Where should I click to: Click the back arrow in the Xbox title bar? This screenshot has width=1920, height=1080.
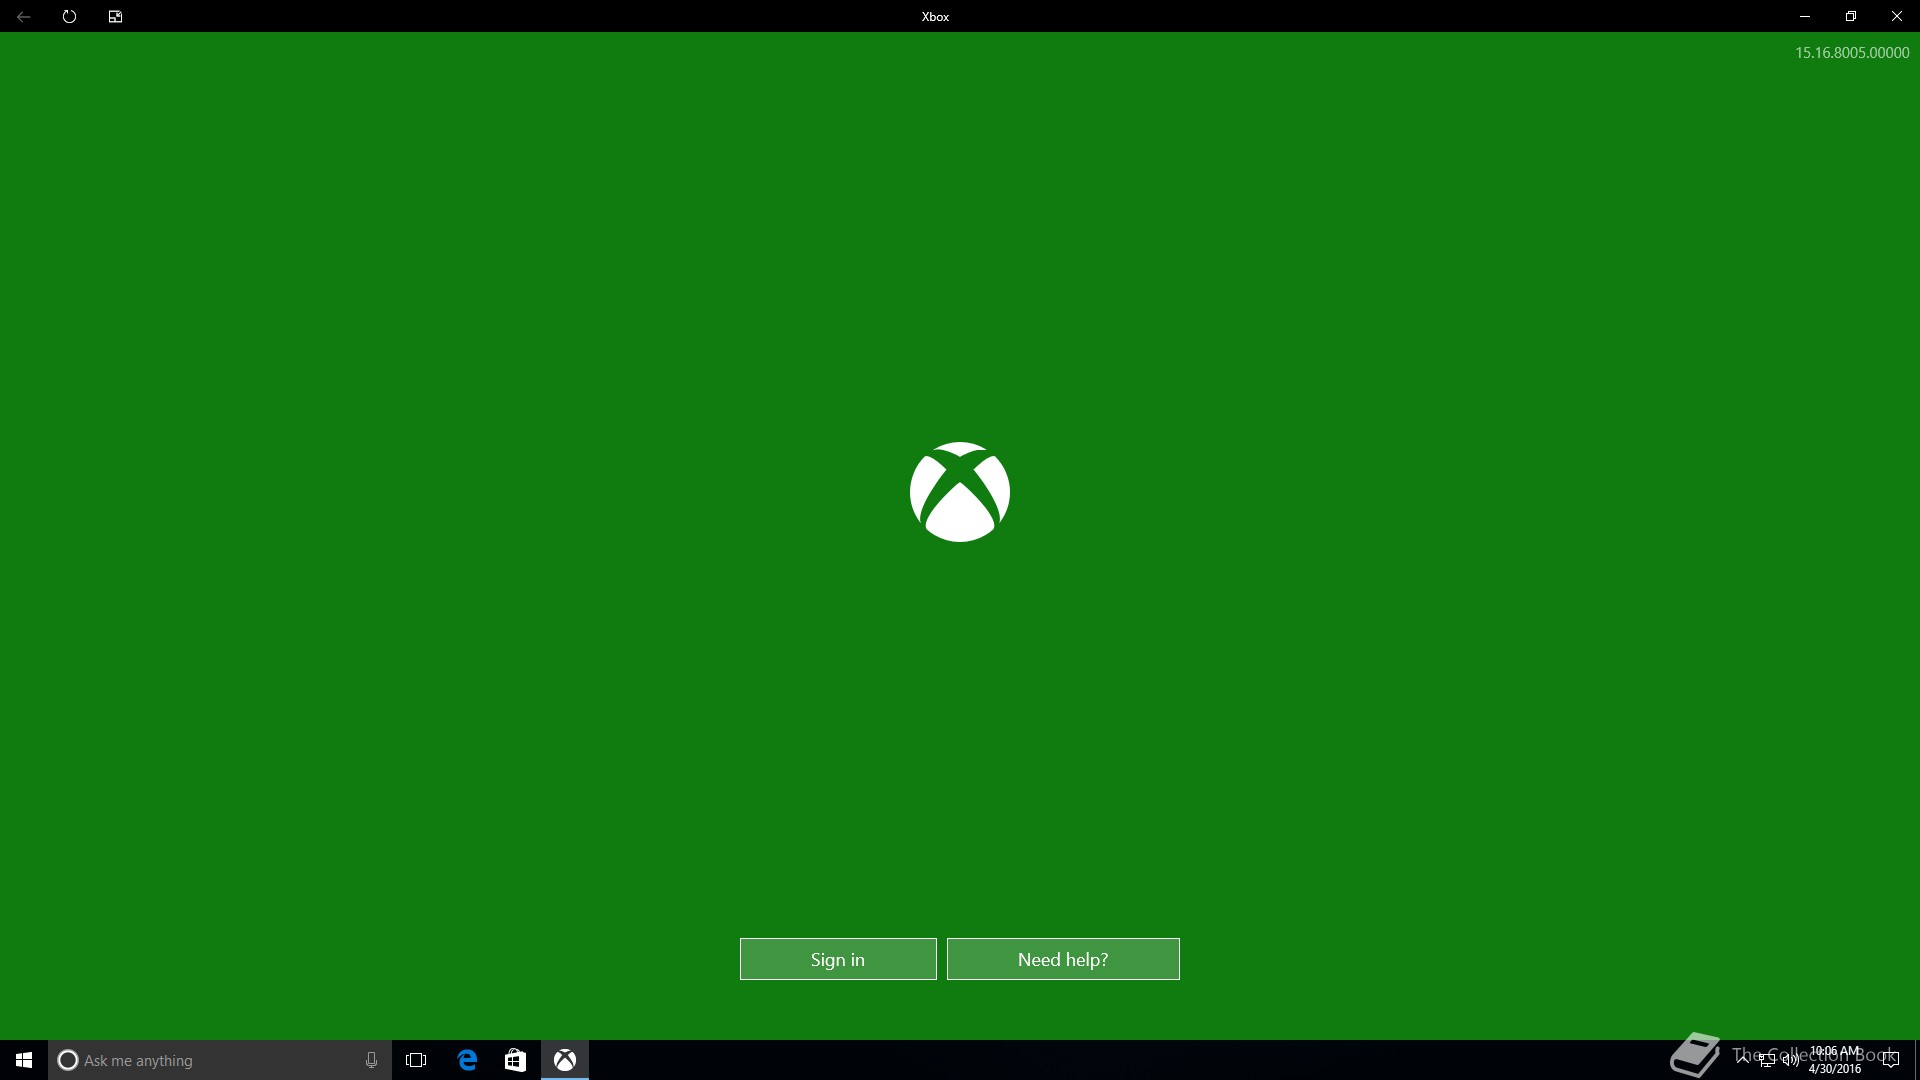coord(23,16)
